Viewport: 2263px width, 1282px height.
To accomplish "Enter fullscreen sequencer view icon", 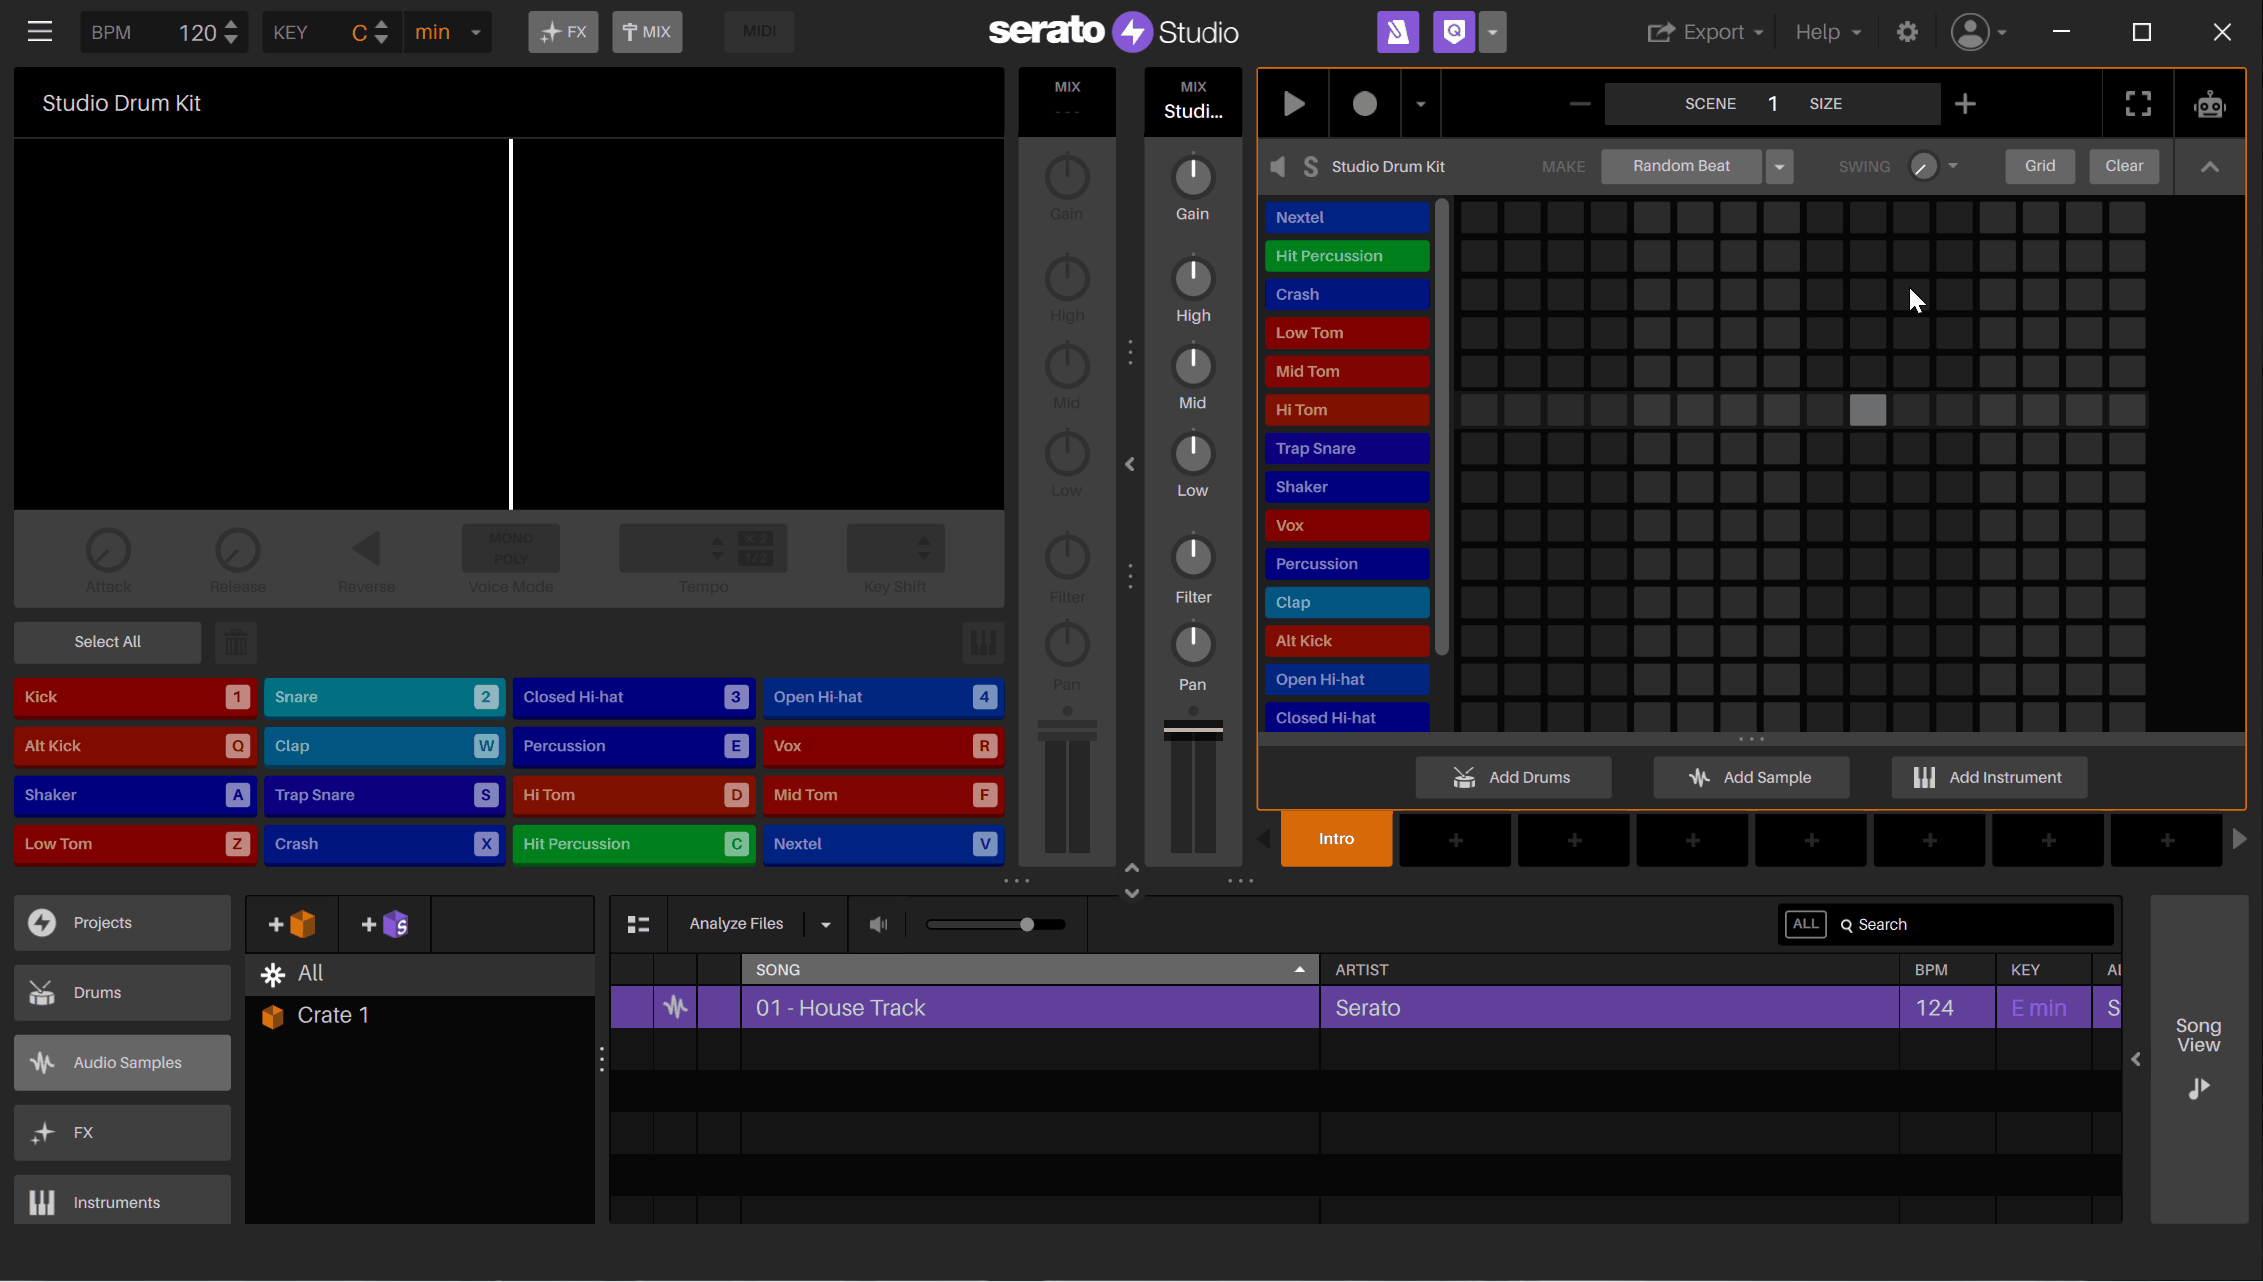I will point(2138,104).
